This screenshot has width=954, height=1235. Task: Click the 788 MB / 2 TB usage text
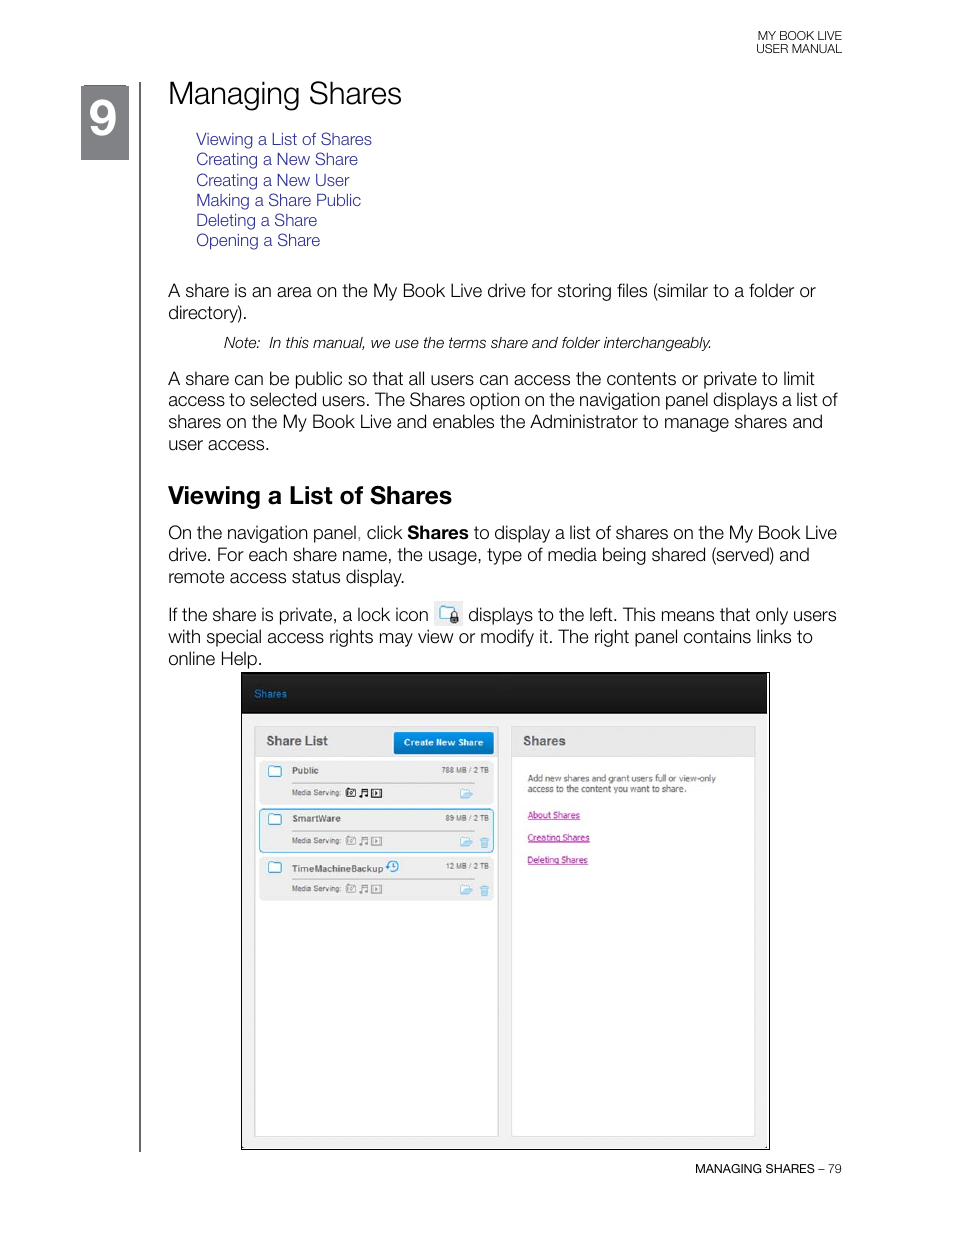pyautogui.click(x=465, y=771)
